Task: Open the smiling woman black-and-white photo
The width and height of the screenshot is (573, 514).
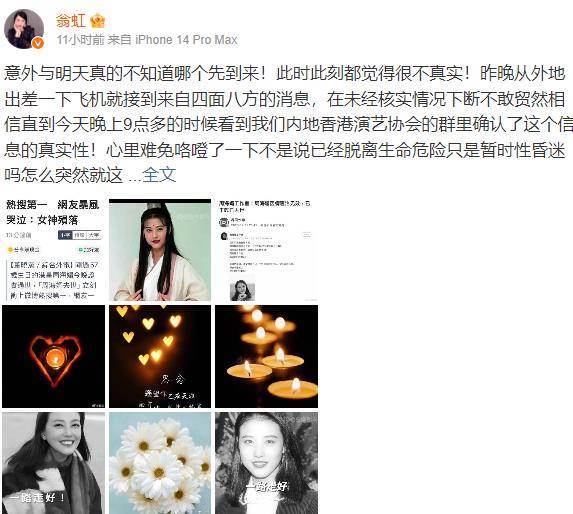Action: pyautogui.click(x=53, y=463)
